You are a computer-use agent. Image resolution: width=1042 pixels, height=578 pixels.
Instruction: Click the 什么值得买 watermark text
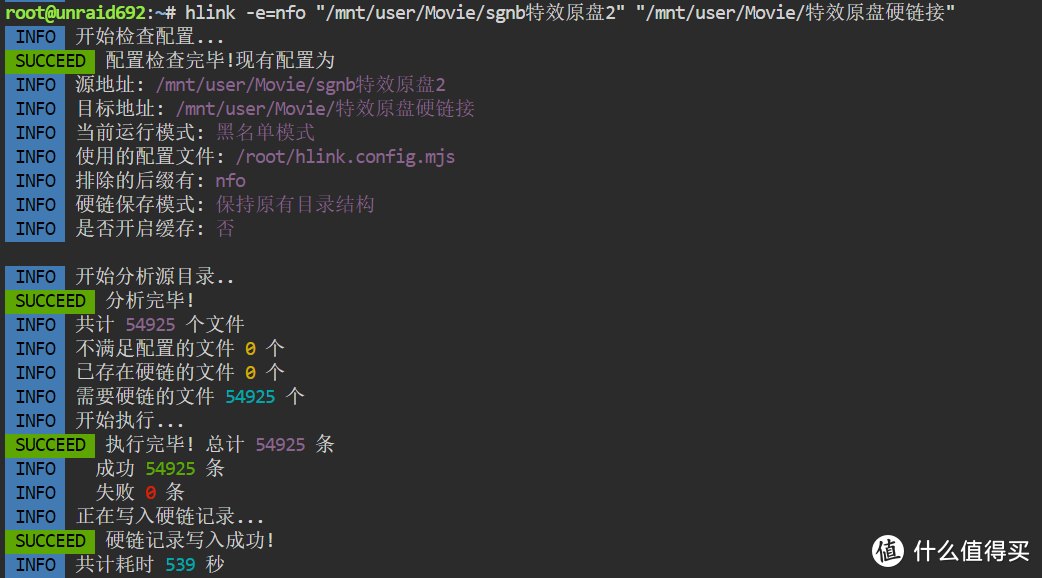[971, 551]
